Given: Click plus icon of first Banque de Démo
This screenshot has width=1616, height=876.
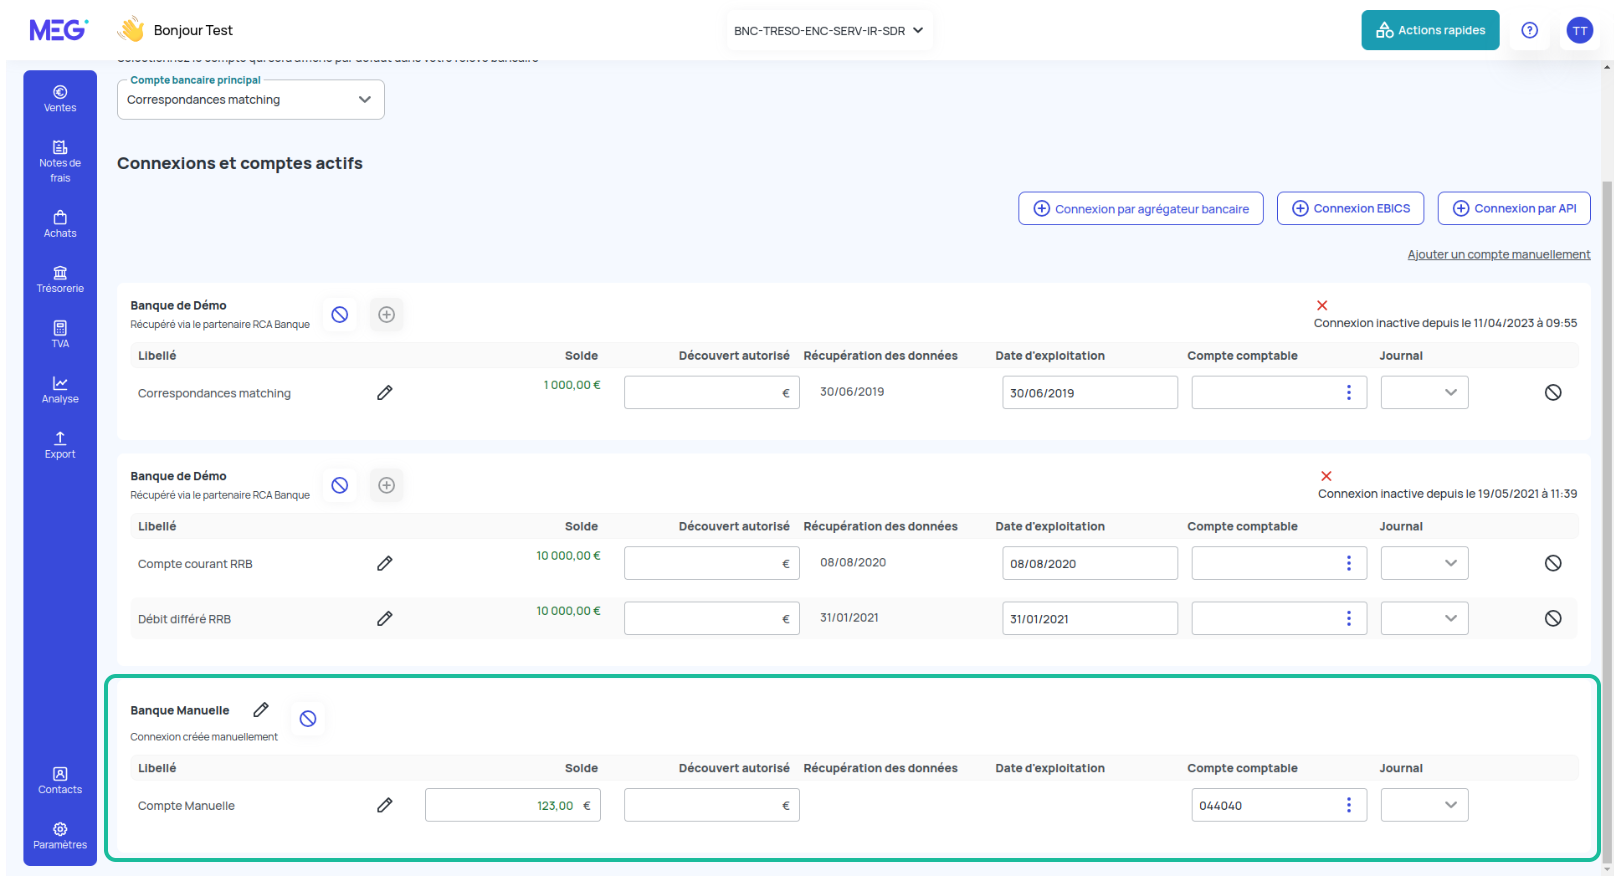Looking at the screenshot, I should [386, 314].
